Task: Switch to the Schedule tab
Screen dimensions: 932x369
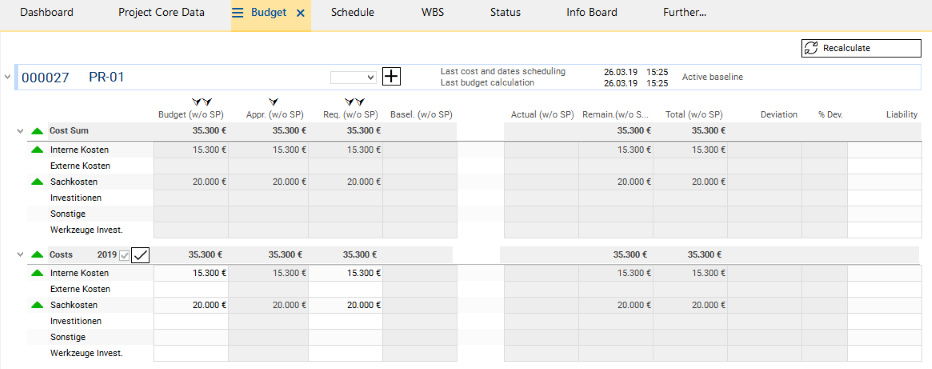Action: tap(353, 12)
